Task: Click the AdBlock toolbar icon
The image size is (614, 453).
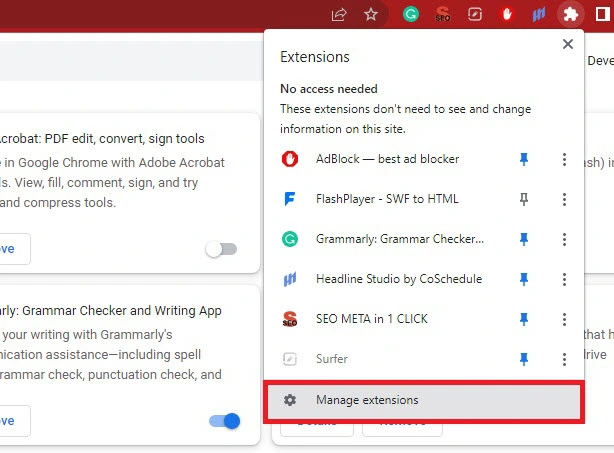Action: pyautogui.click(x=507, y=15)
